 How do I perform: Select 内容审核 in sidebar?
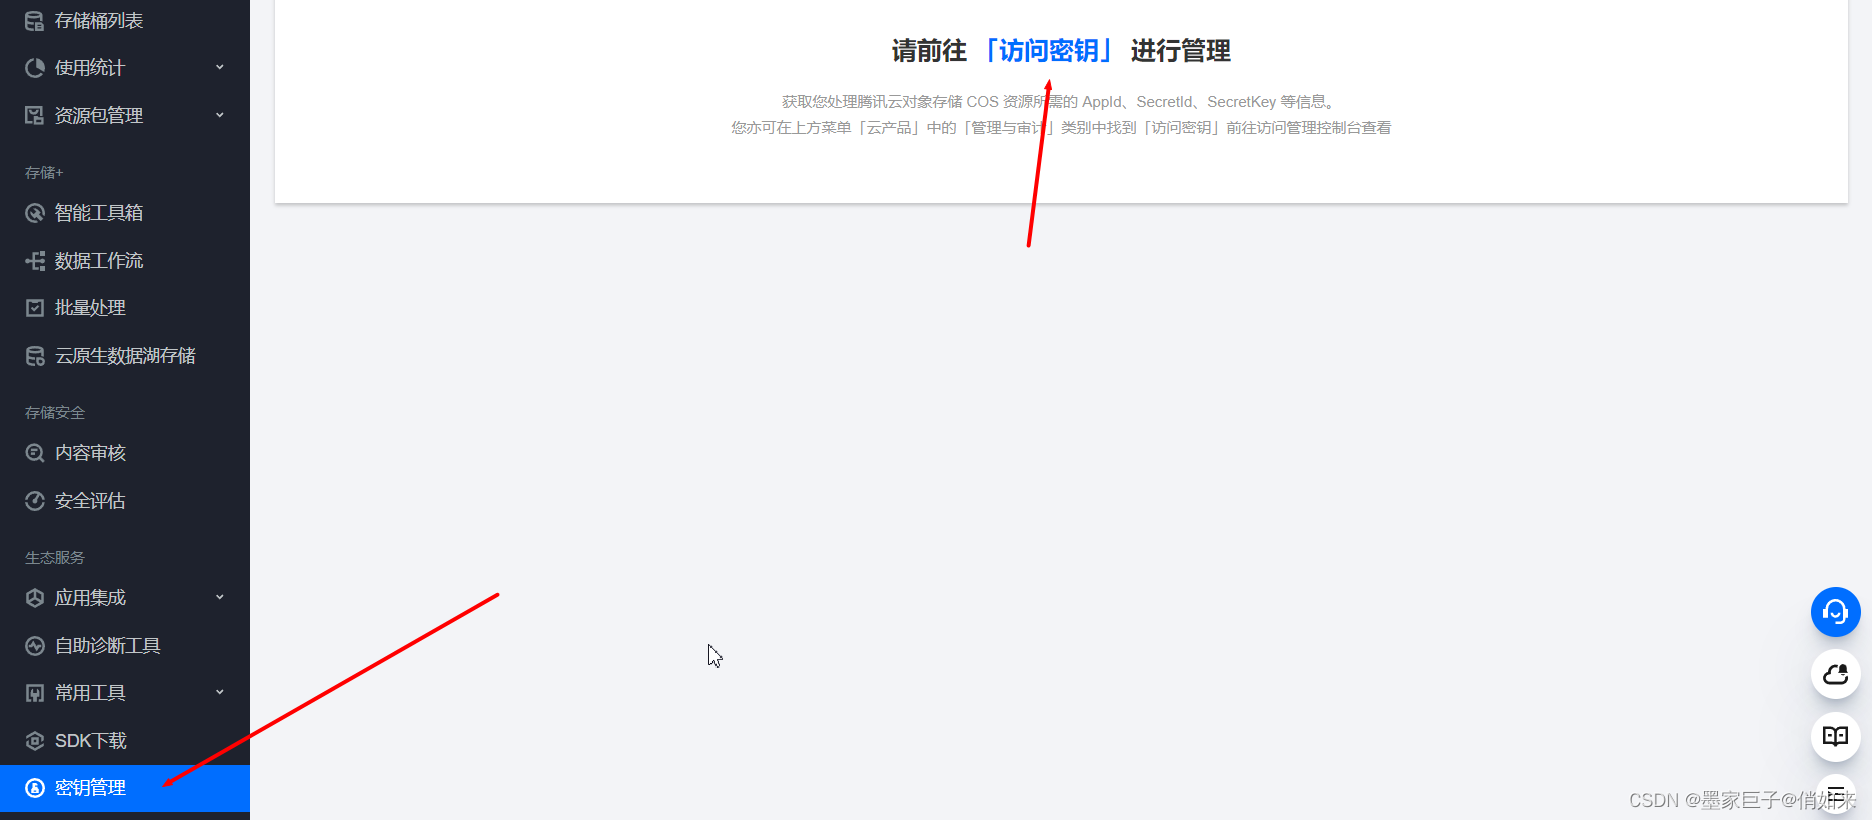pos(125,453)
